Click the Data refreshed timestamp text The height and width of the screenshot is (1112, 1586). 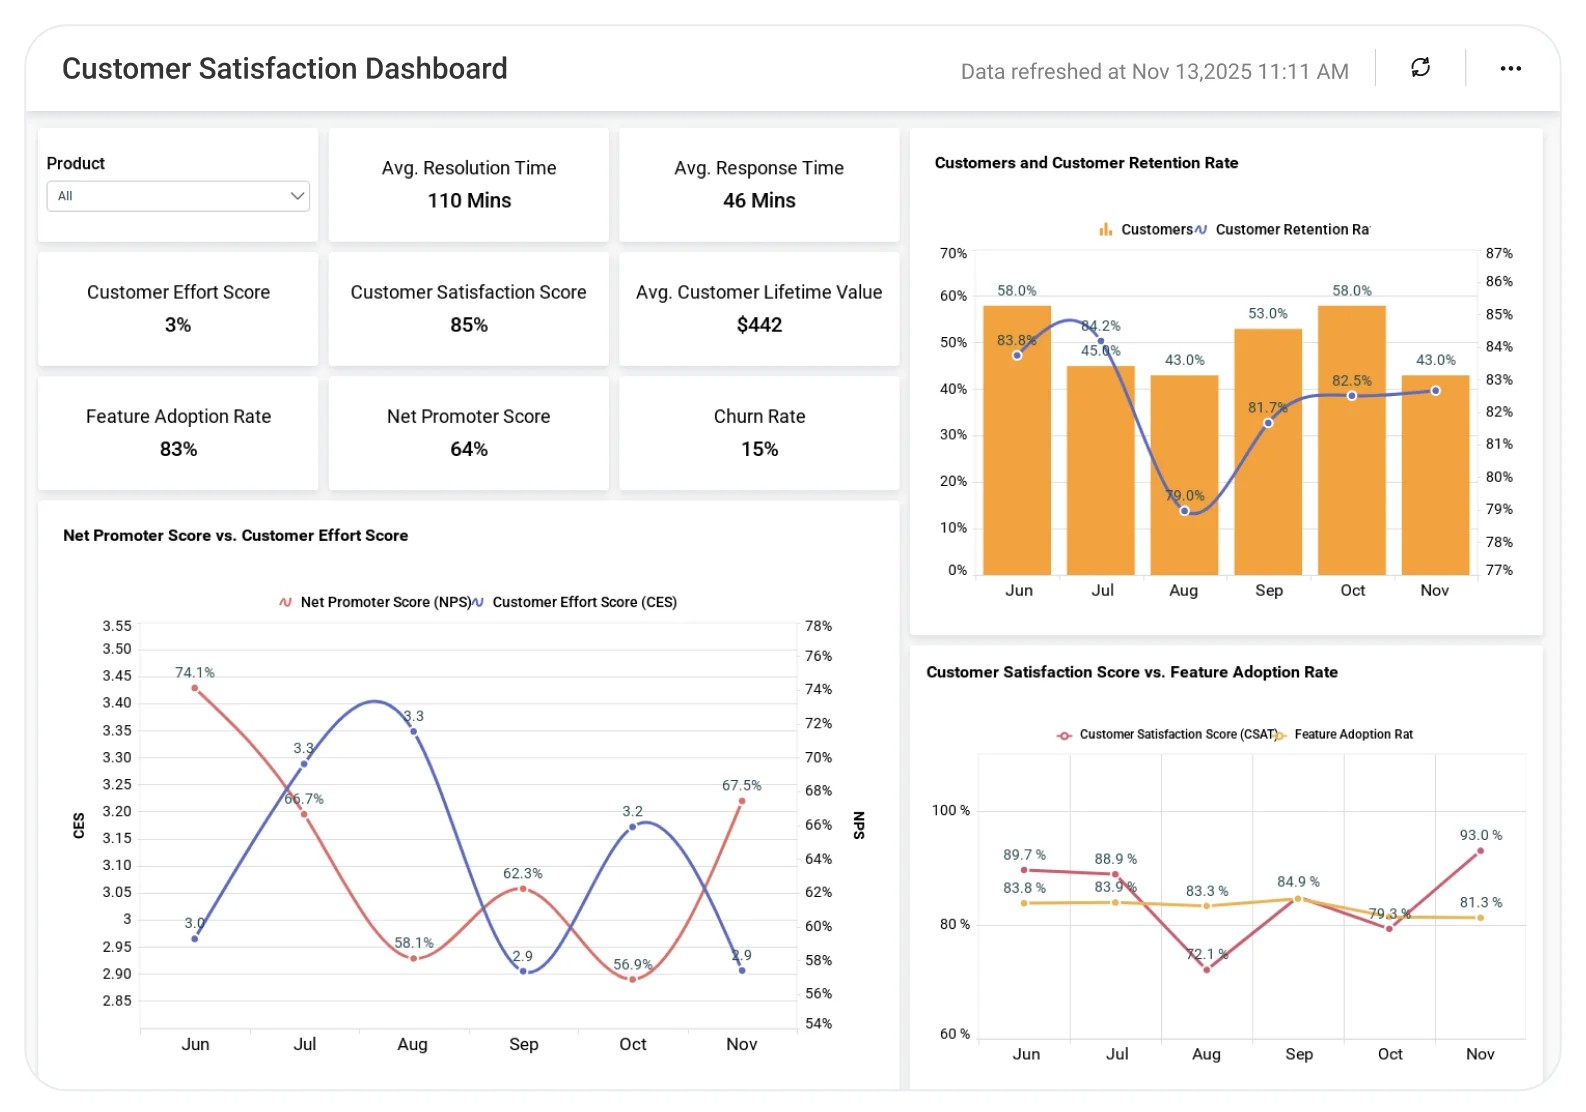tap(1155, 71)
